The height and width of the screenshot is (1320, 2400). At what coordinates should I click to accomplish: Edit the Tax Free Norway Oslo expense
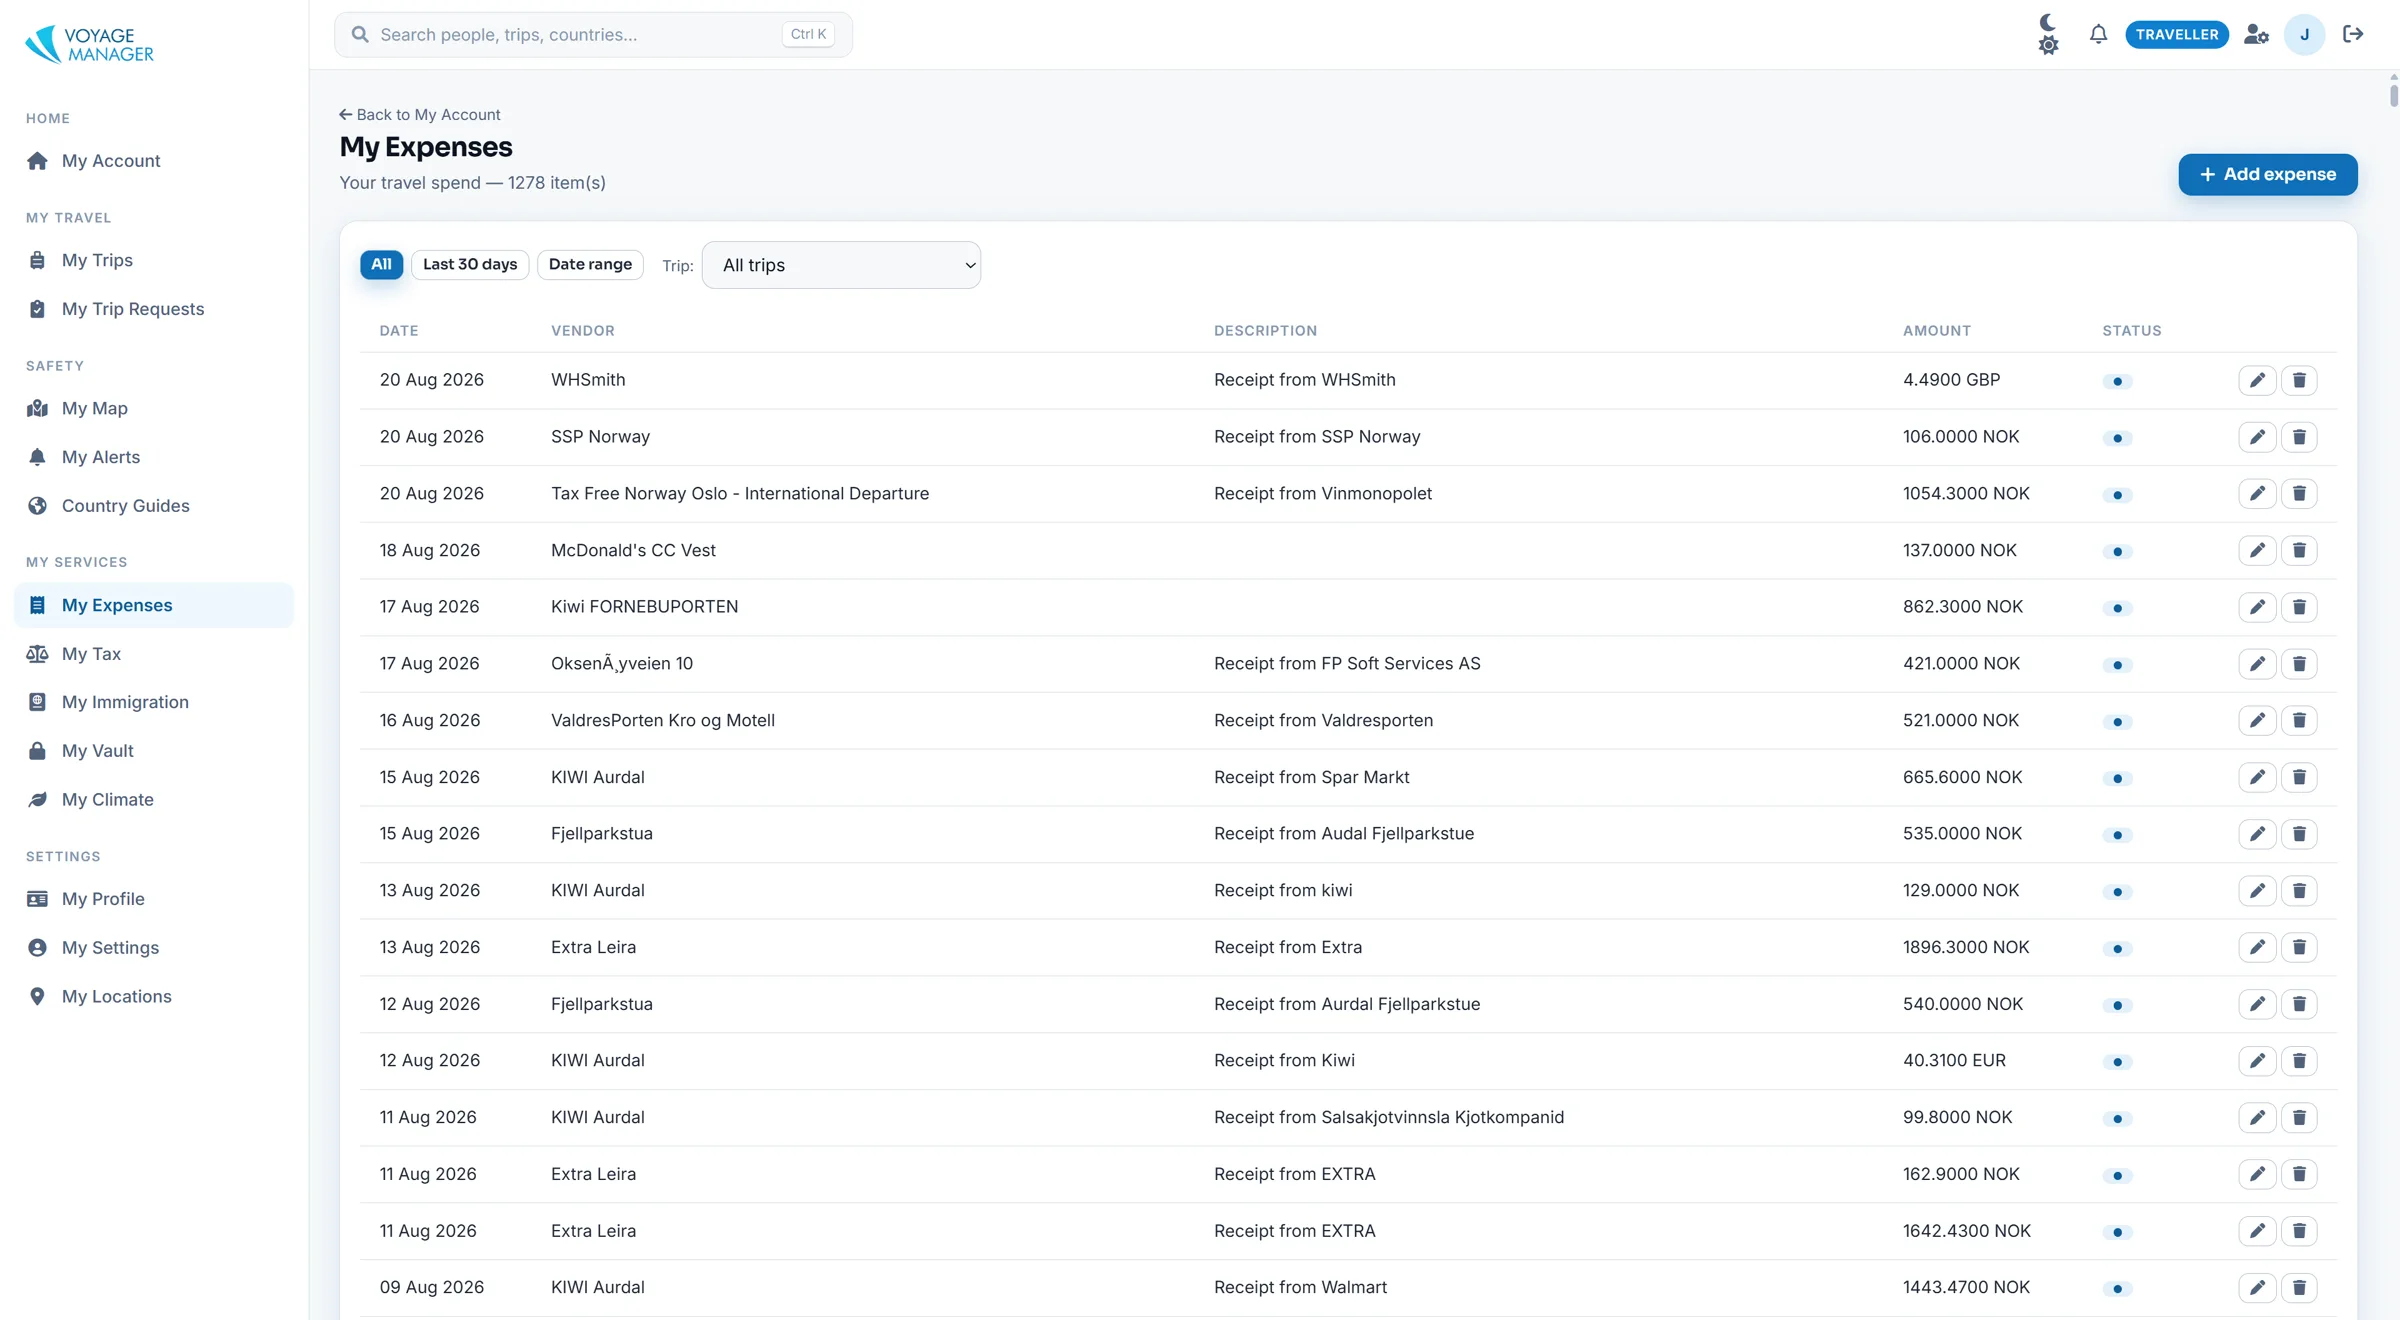(2257, 494)
